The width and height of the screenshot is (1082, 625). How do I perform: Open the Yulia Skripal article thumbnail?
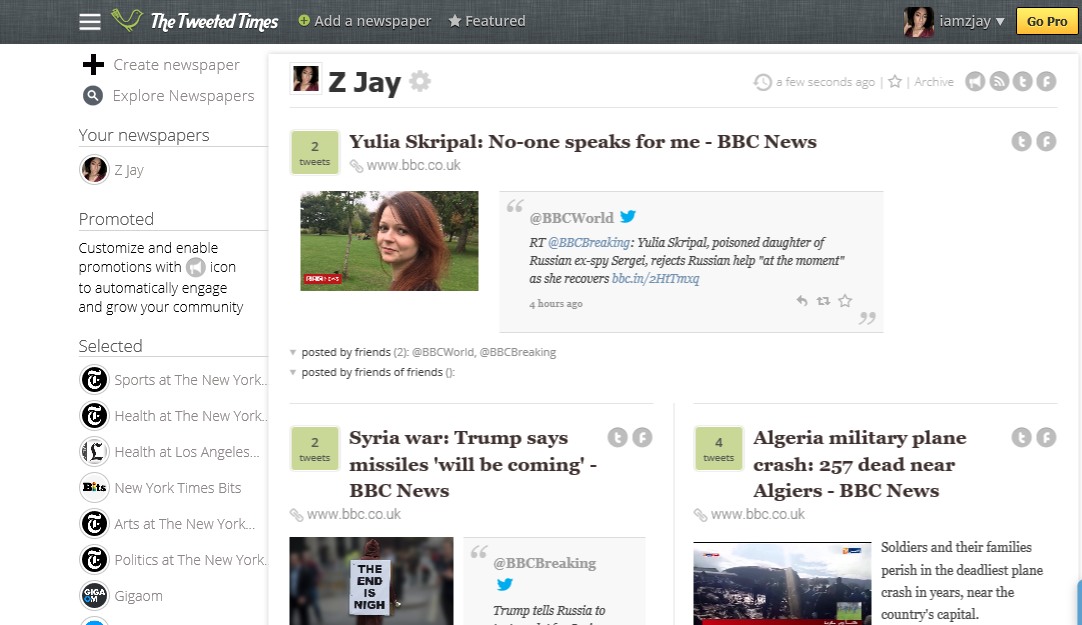[389, 241]
